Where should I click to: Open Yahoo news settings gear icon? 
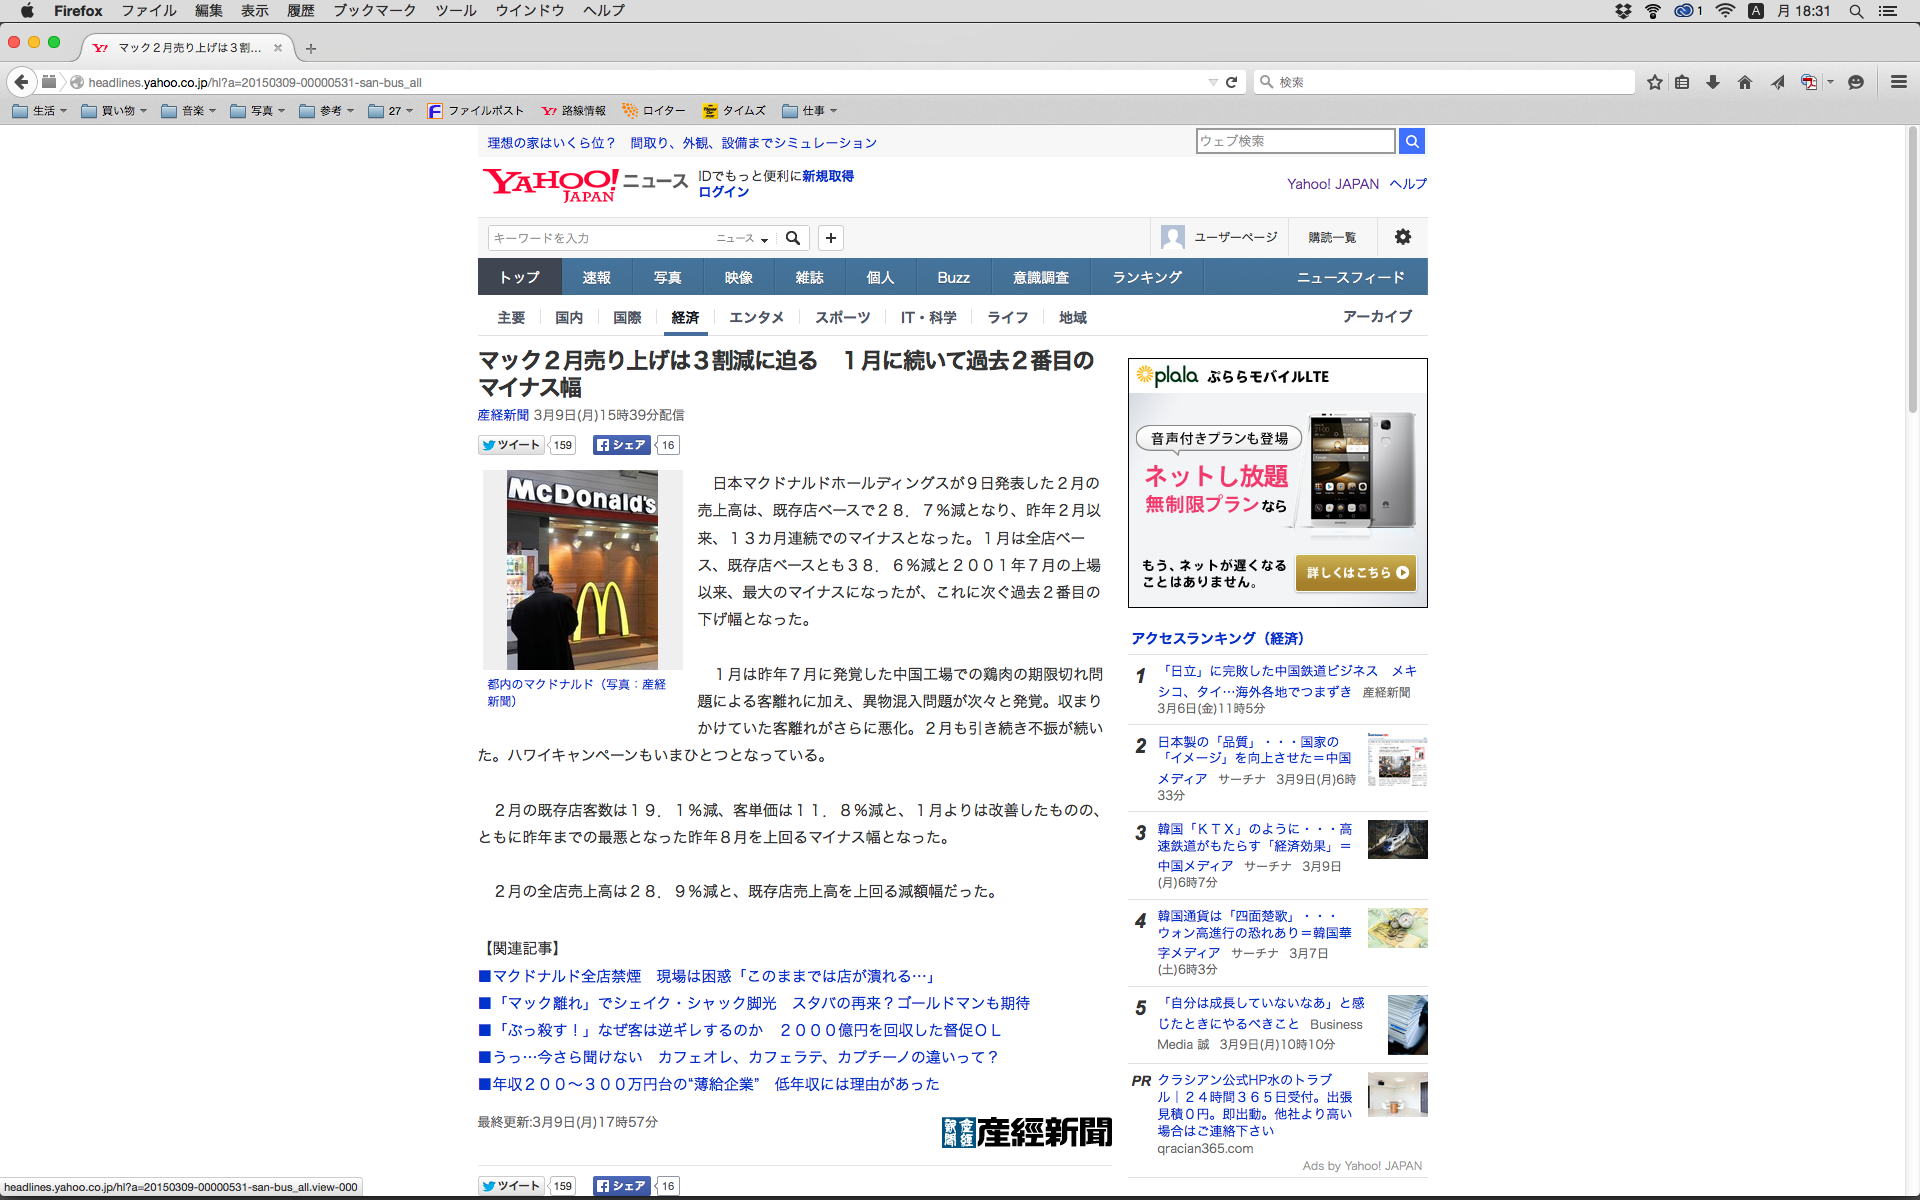pyautogui.click(x=1403, y=237)
